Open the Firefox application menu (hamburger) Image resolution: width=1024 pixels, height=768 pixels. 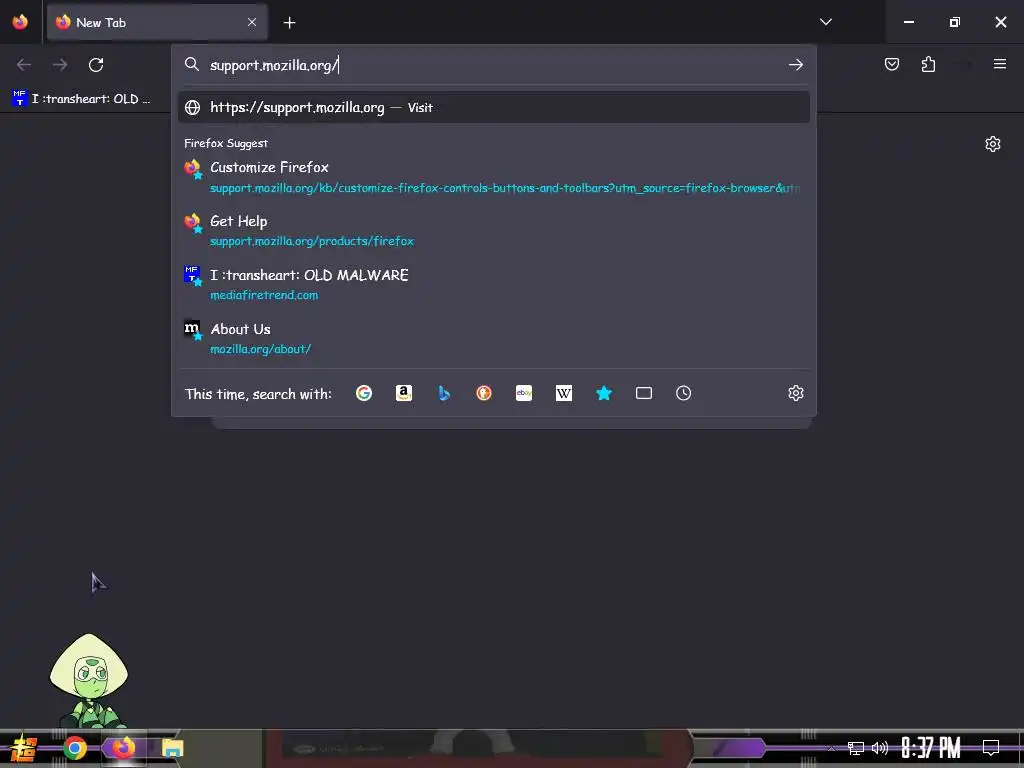tap(1000, 64)
